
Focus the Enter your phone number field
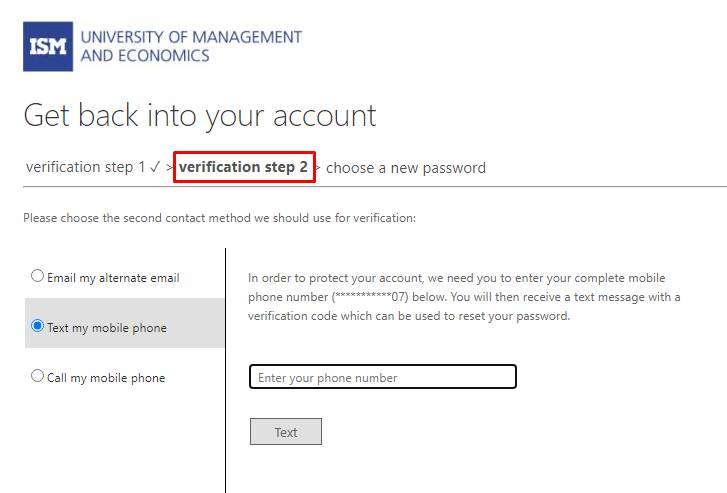[383, 377]
